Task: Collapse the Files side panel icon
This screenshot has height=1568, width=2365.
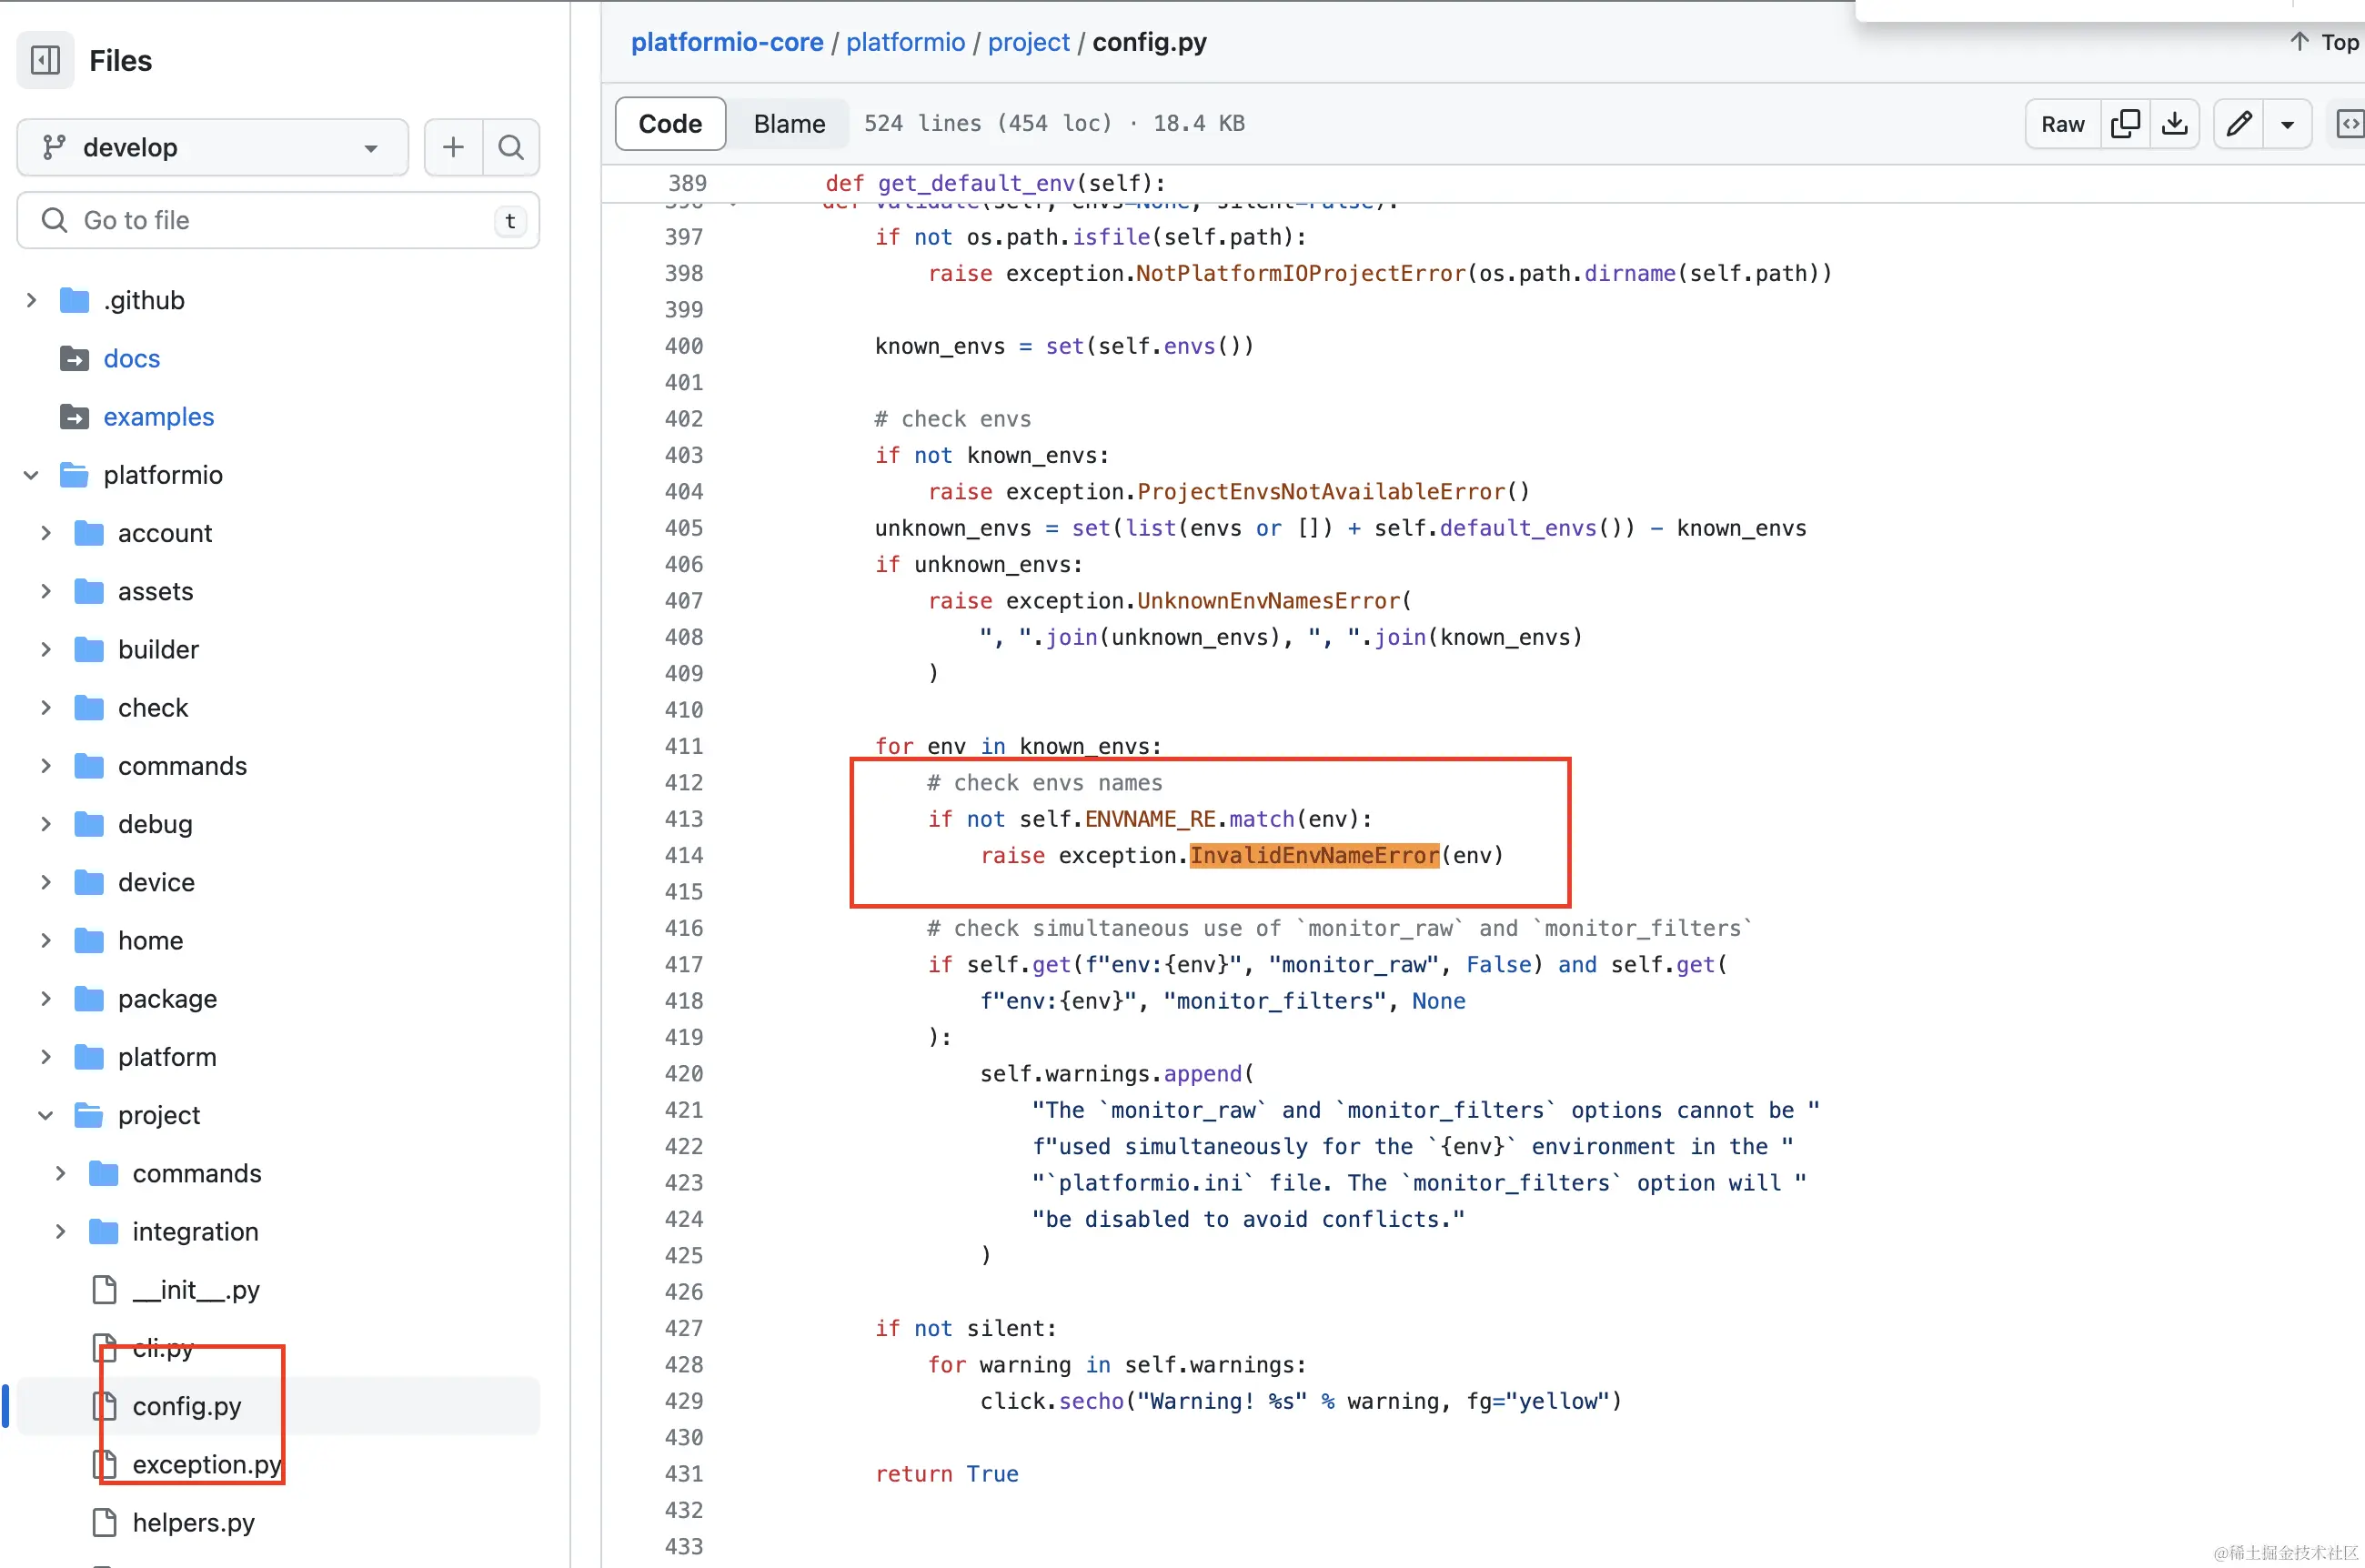Action: click(x=46, y=61)
